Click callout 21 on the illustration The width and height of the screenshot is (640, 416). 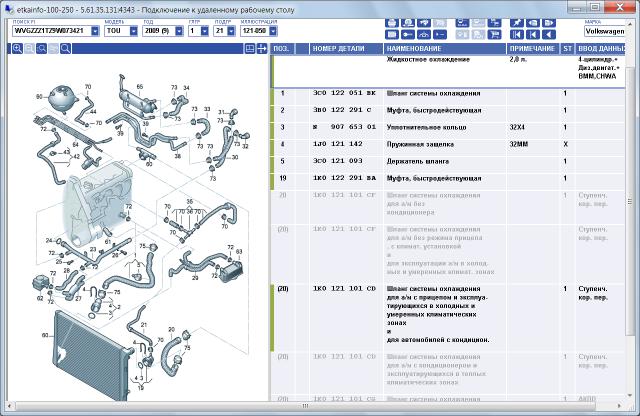click(144, 325)
